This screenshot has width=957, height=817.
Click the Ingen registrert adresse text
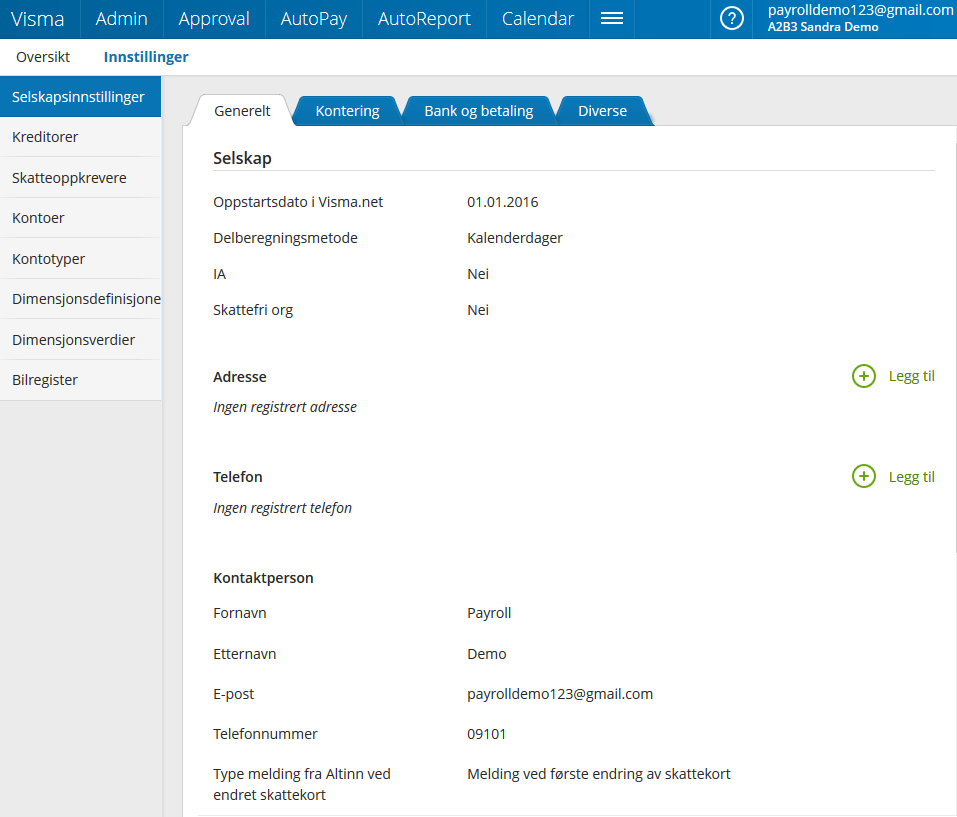pos(285,407)
